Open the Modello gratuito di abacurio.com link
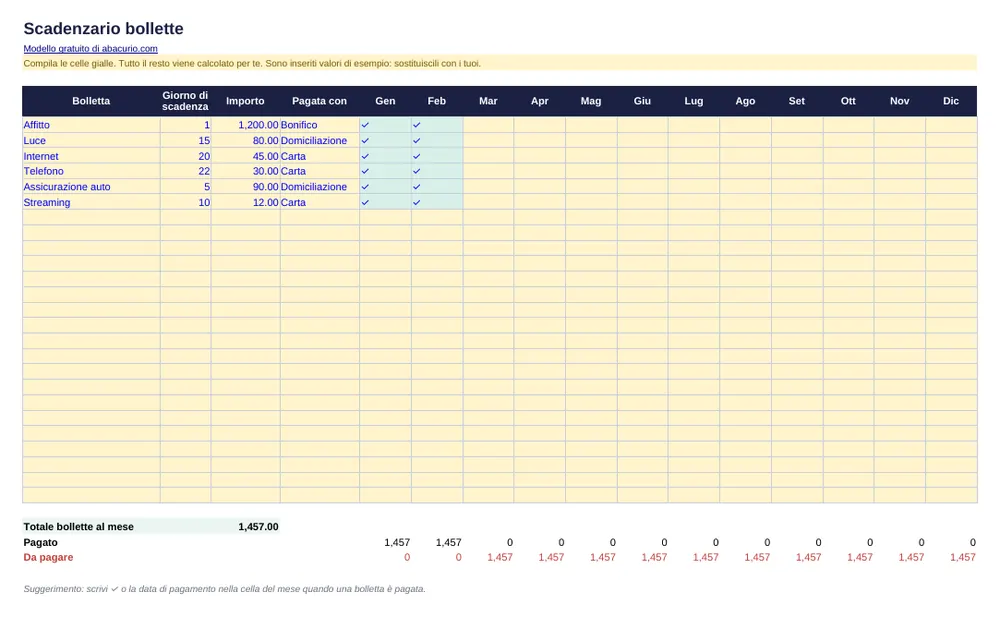Screen dimensions: 1000x617 [x=91, y=48]
